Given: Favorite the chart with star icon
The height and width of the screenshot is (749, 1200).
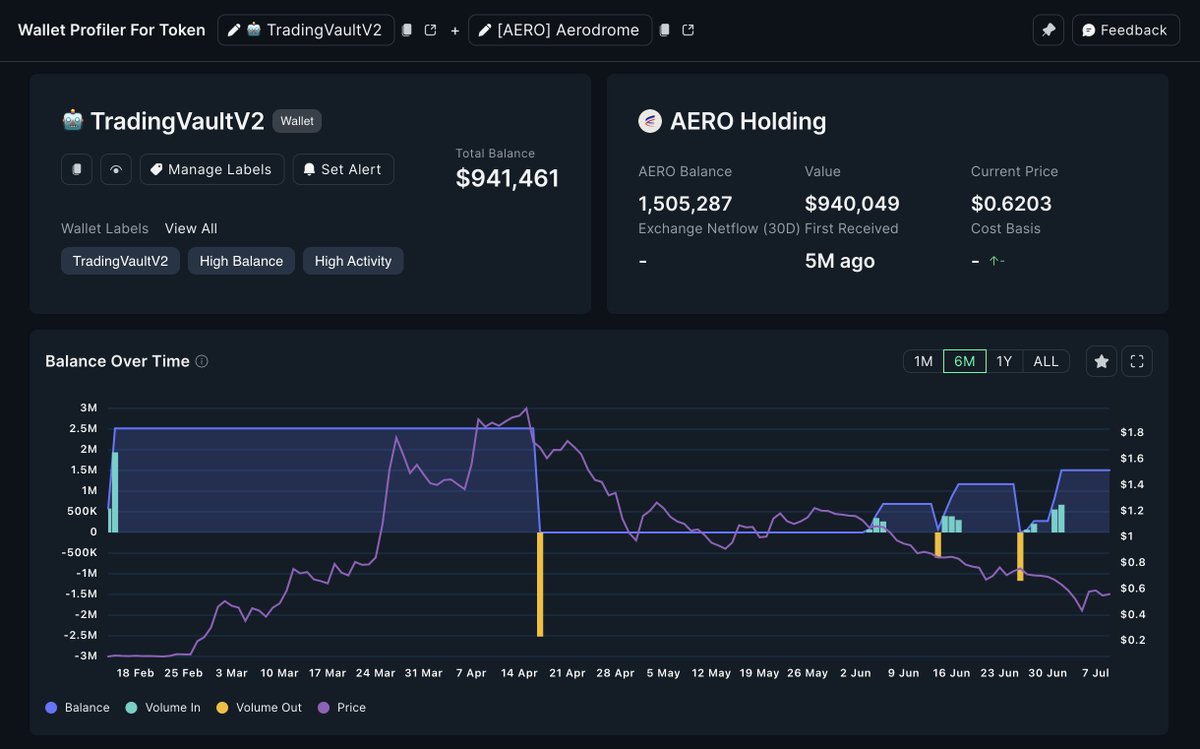Looking at the screenshot, I should tap(1101, 361).
